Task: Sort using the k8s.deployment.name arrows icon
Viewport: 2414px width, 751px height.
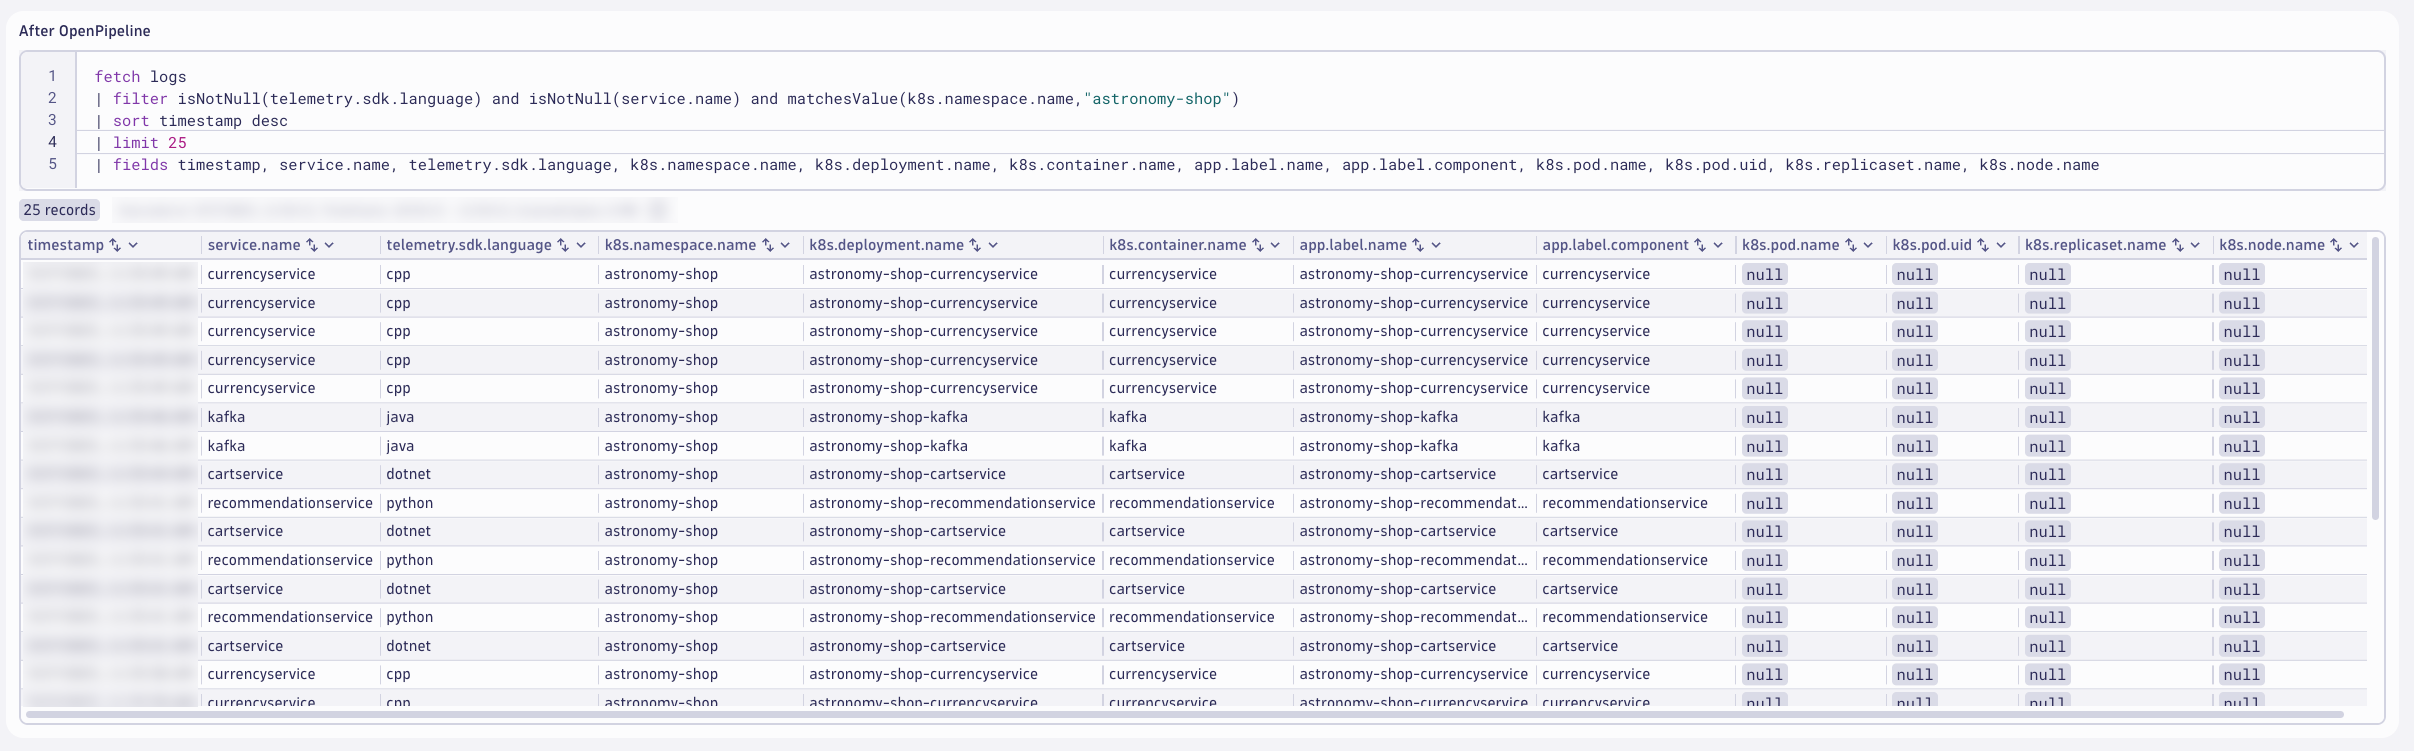Action: click(x=975, y=245)
